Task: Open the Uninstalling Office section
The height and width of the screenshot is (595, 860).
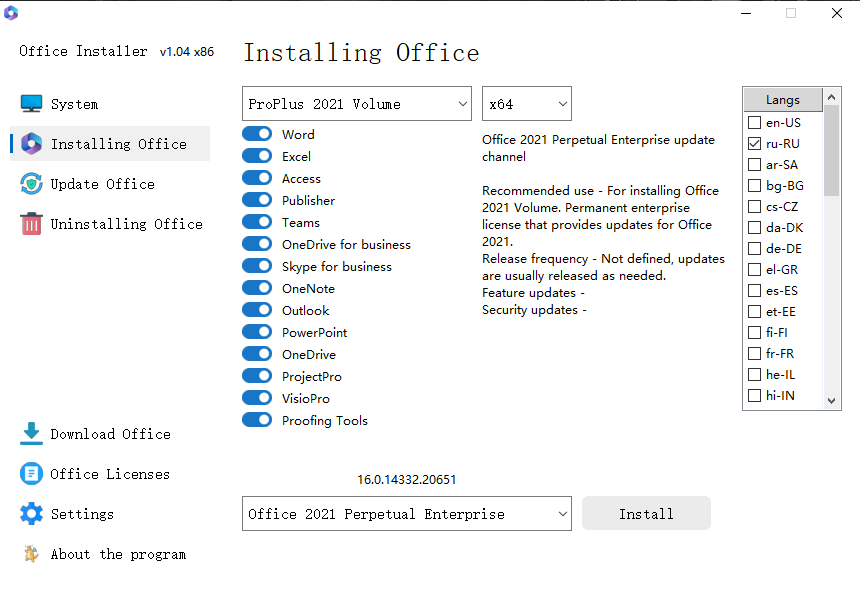Action: (125, 223)
